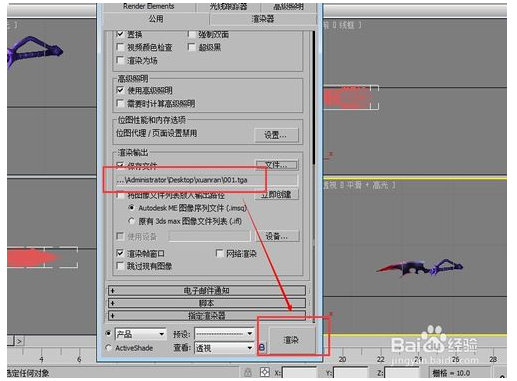Click the 设备... button

pyautogui.click(x=277, y=236)
